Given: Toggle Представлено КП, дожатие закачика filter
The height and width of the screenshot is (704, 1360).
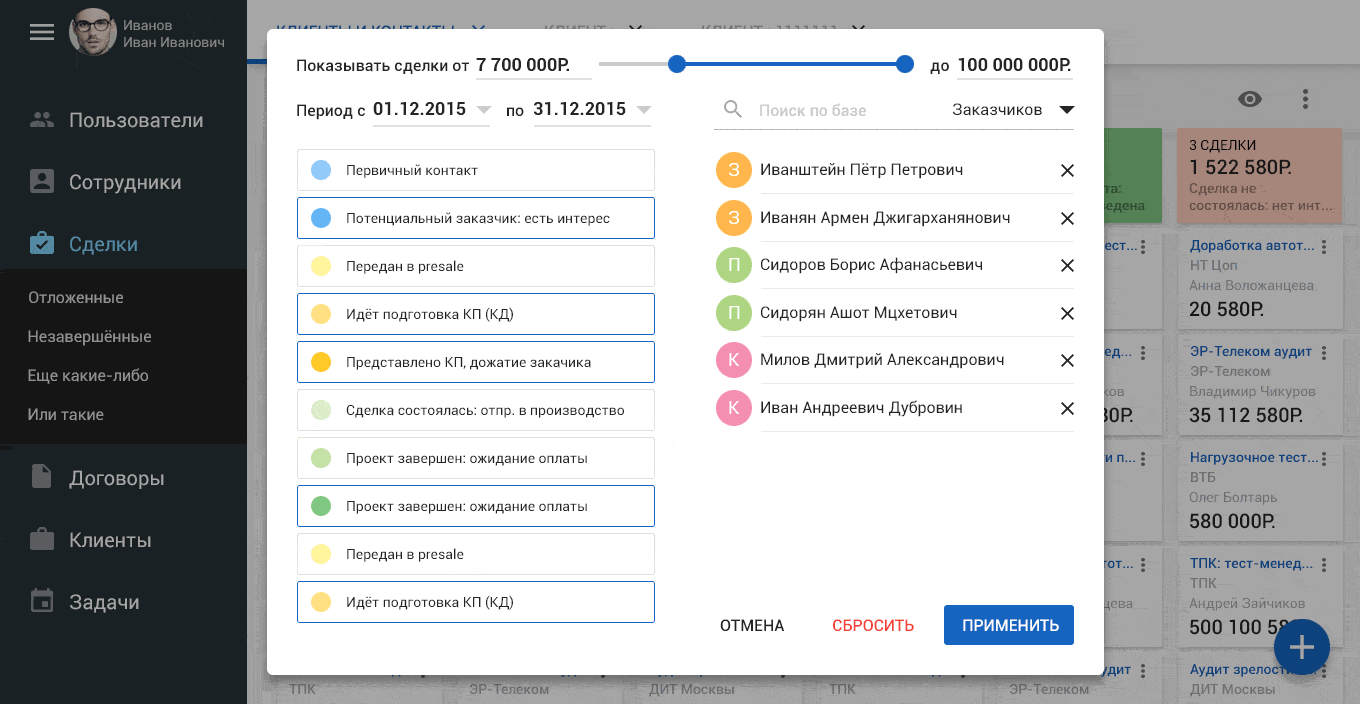Looking at the screenshot, I should [x=476, y=362].
